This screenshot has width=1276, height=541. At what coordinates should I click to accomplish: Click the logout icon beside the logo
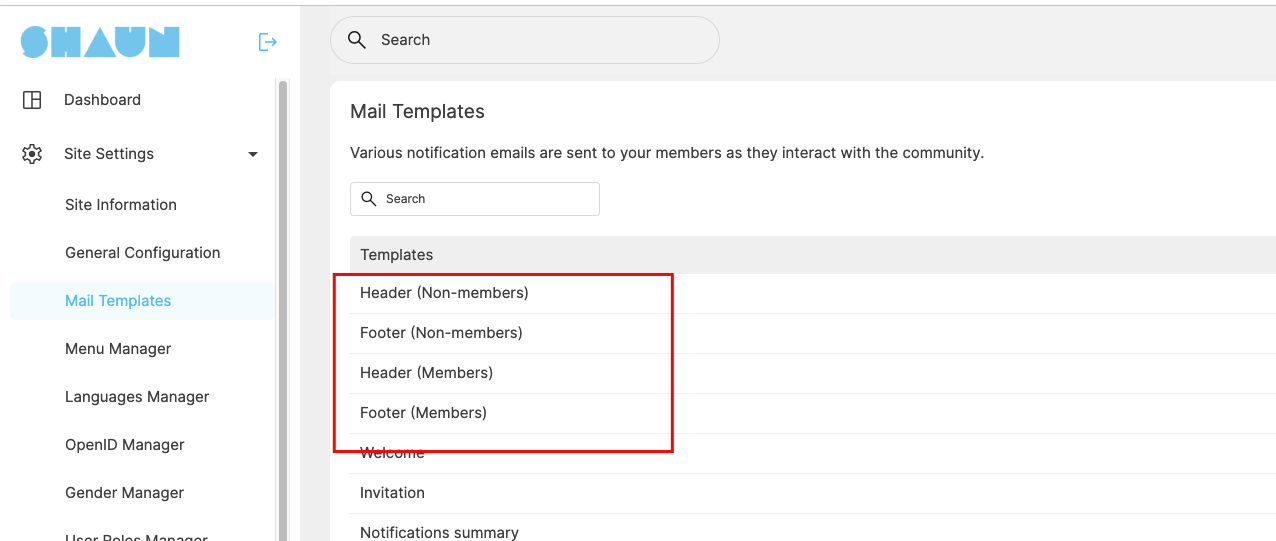coord(267,42)
